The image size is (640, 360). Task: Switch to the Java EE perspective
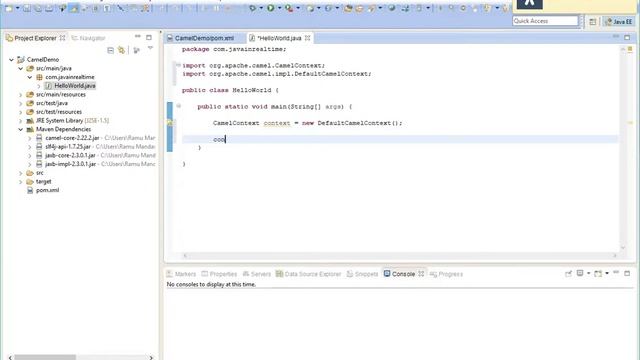(619, 22)
